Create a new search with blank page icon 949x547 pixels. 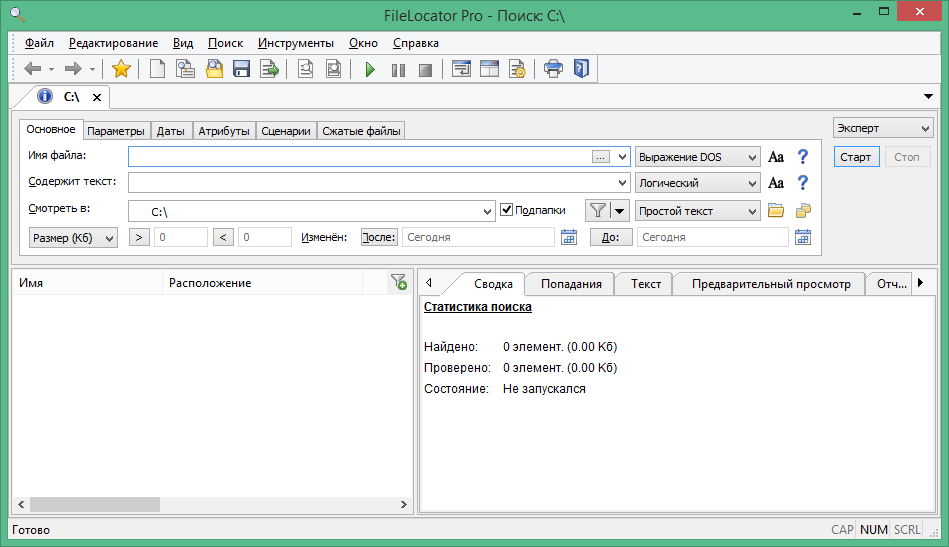pos(157,69)
